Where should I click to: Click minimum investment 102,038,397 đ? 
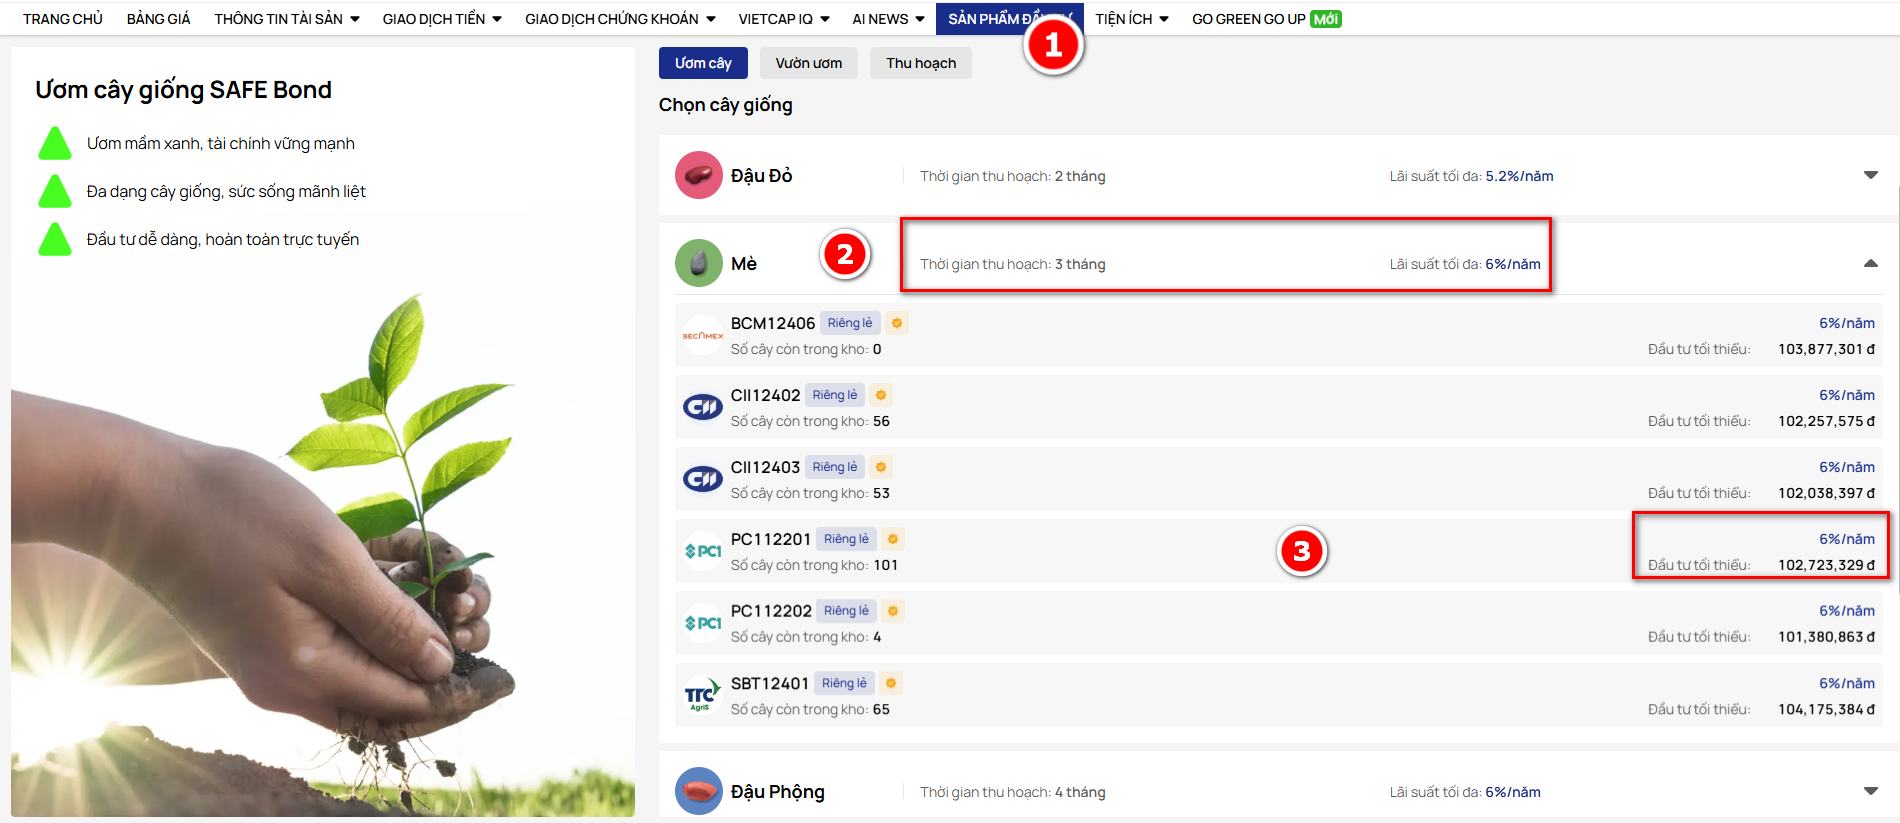[x=1826, y=493]
